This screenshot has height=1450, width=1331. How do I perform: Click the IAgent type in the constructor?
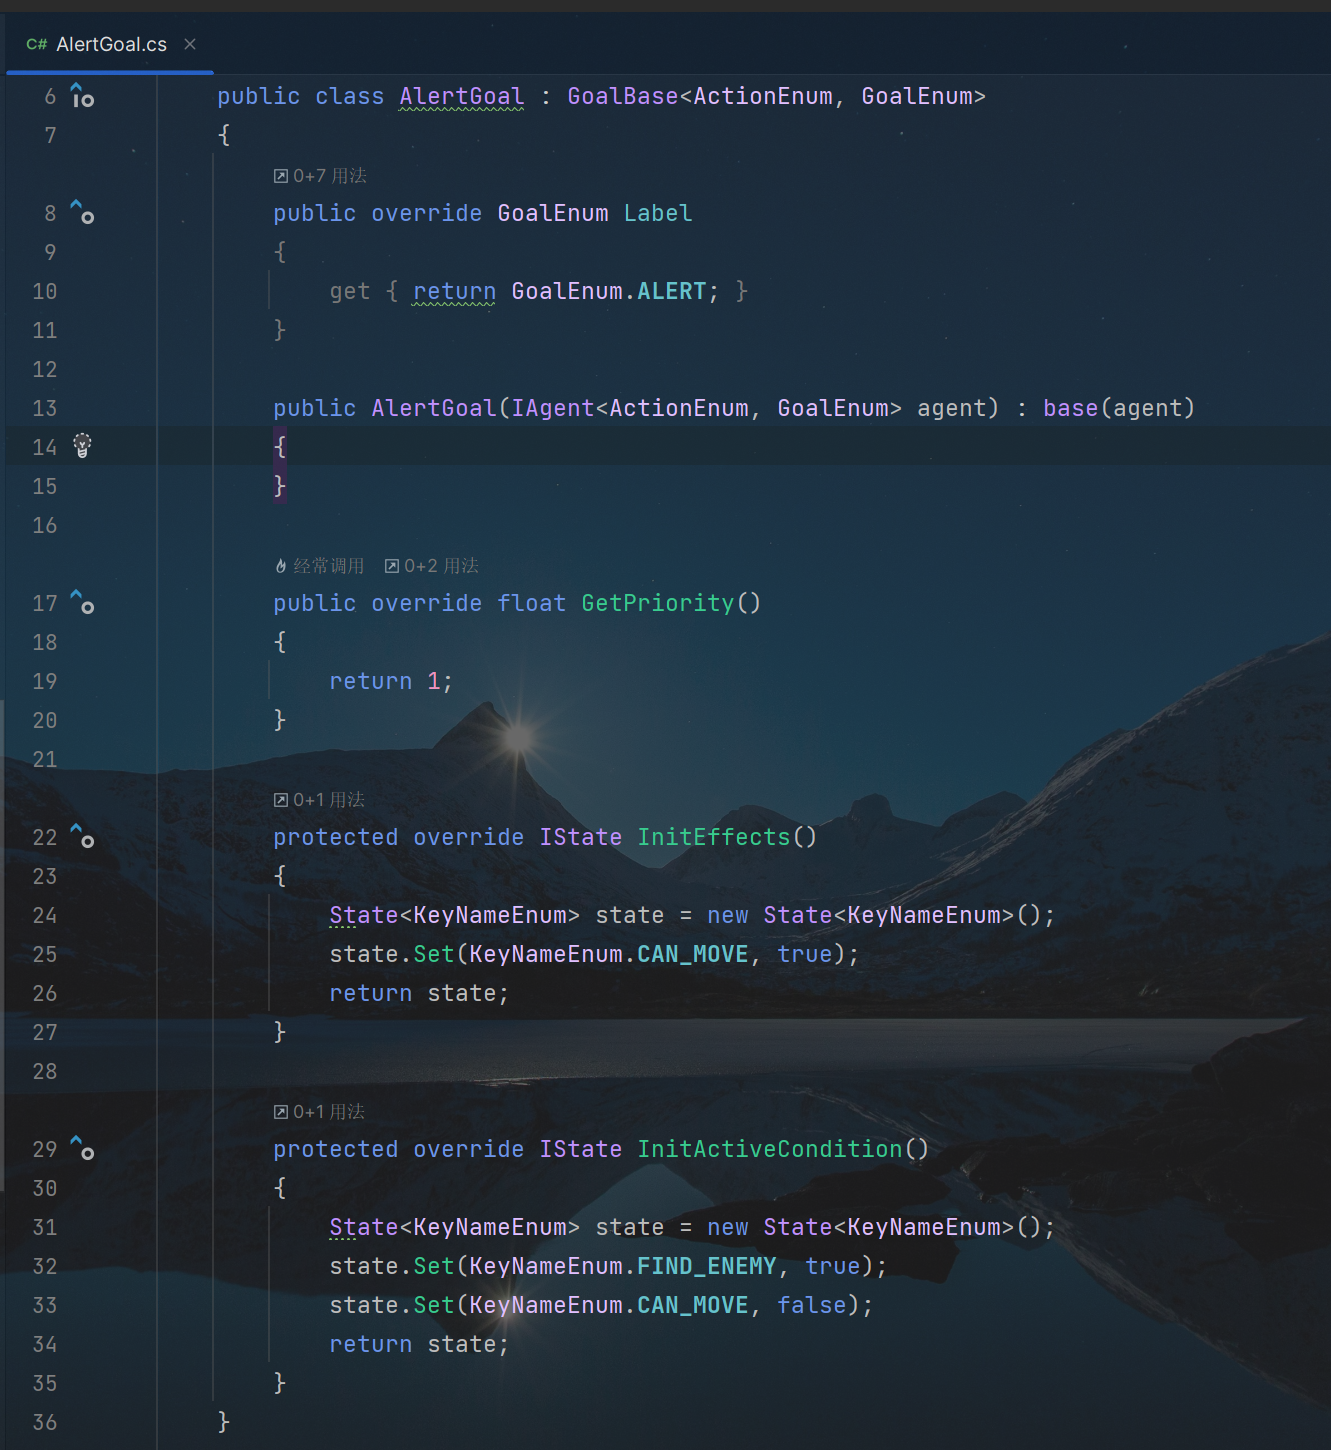(553, 408)
